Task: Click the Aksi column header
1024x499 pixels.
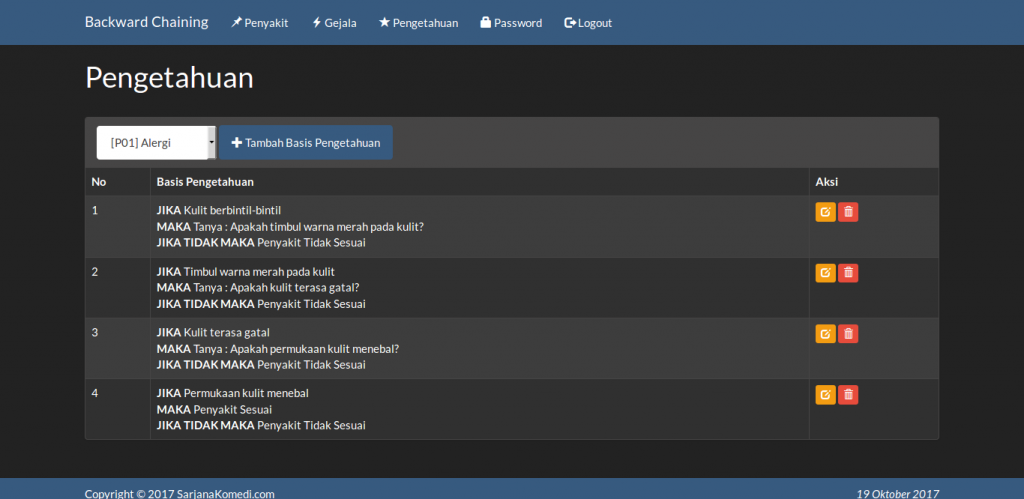Action: coord(827,182)
